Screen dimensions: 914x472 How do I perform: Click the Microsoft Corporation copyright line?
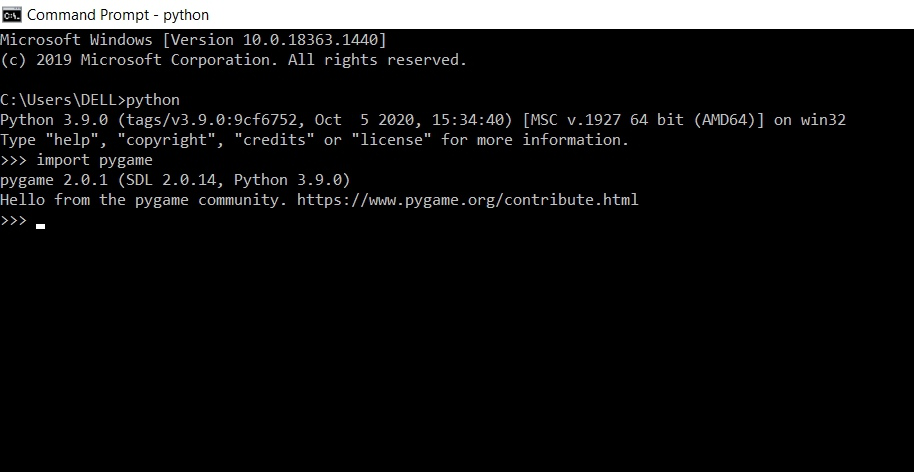click(233, 60)
